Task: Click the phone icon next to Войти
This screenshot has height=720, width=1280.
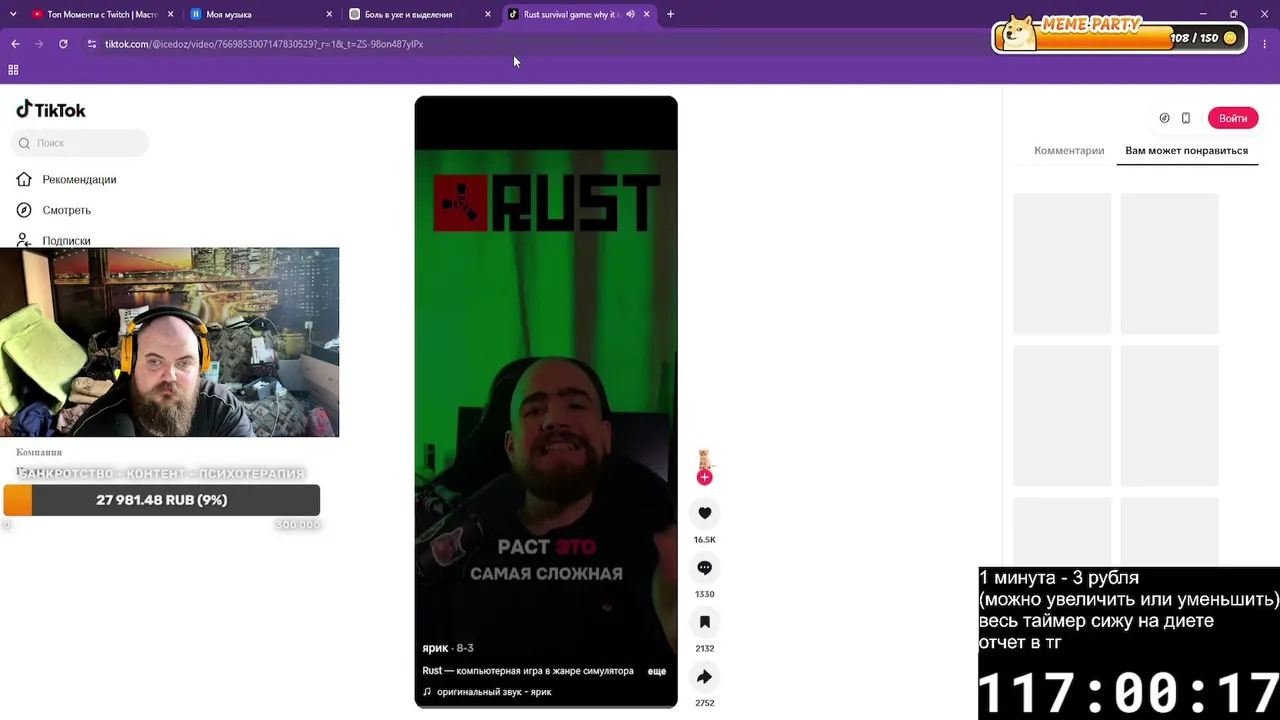Action: [x=1186, y=118]
